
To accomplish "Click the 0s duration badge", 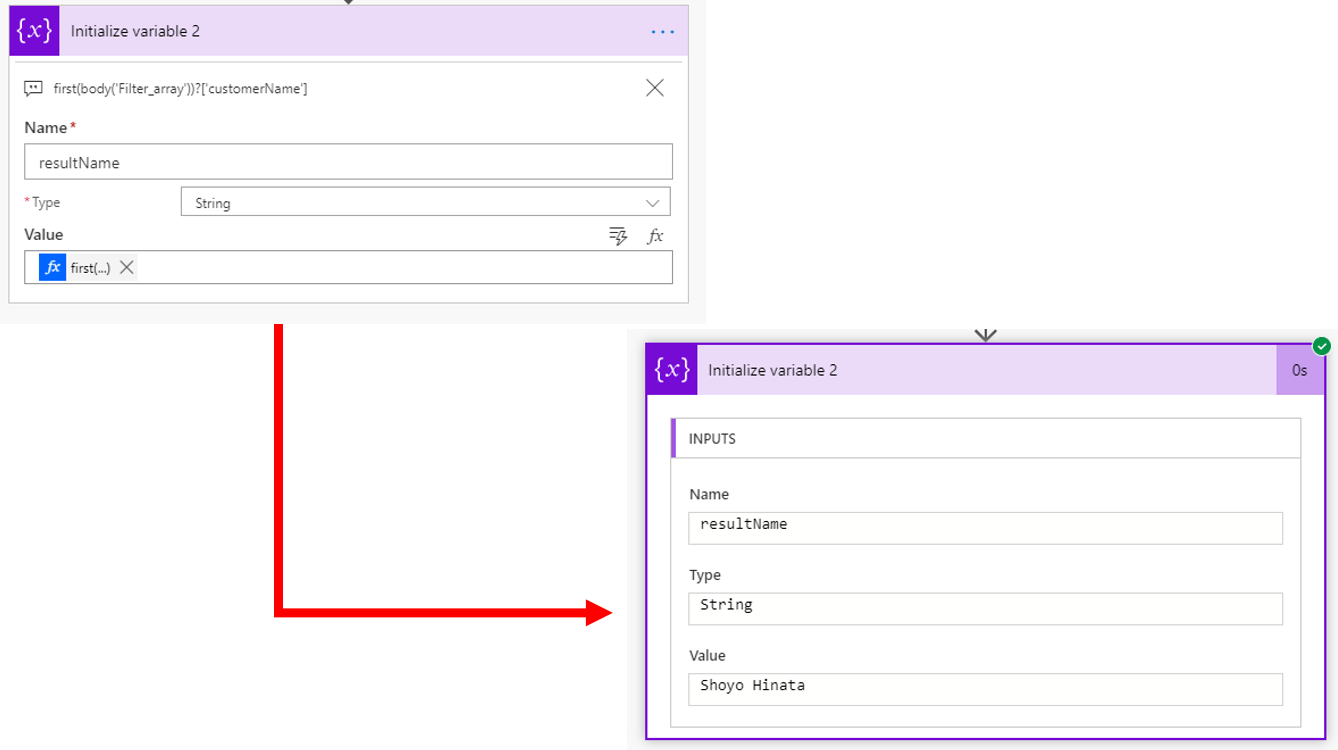I will [x=1300, y=370].
